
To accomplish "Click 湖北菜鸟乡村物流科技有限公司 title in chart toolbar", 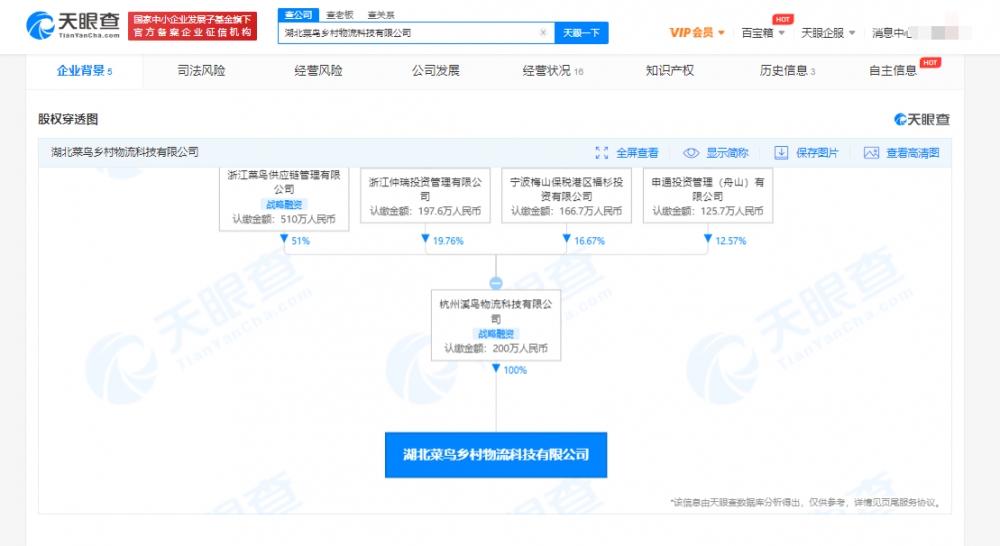I will [125, 152].
